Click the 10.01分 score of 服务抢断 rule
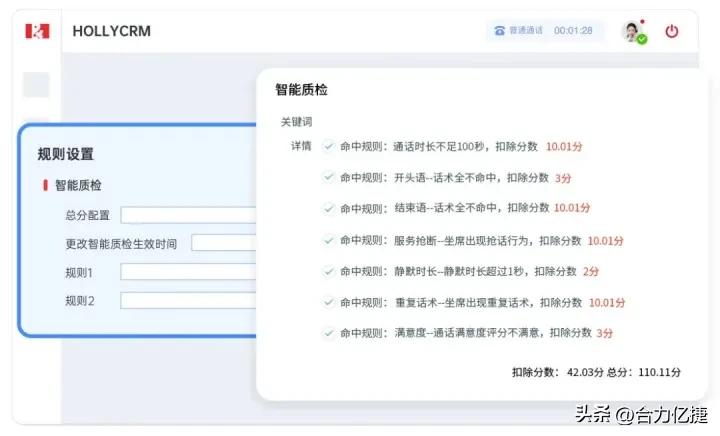 coord(606,240)
